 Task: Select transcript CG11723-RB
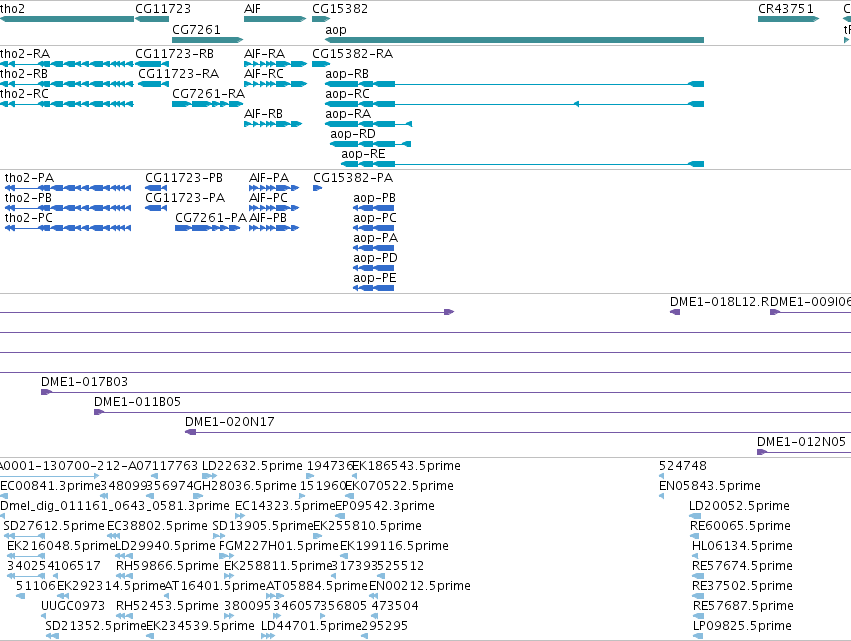(152, 64)
